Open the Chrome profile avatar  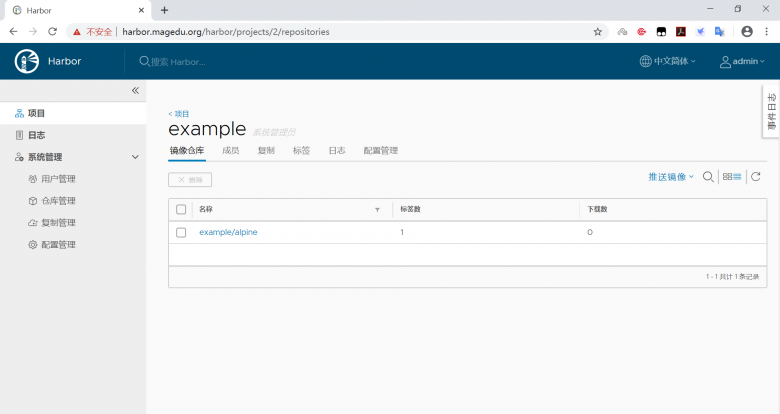click(x=747, y=31)
